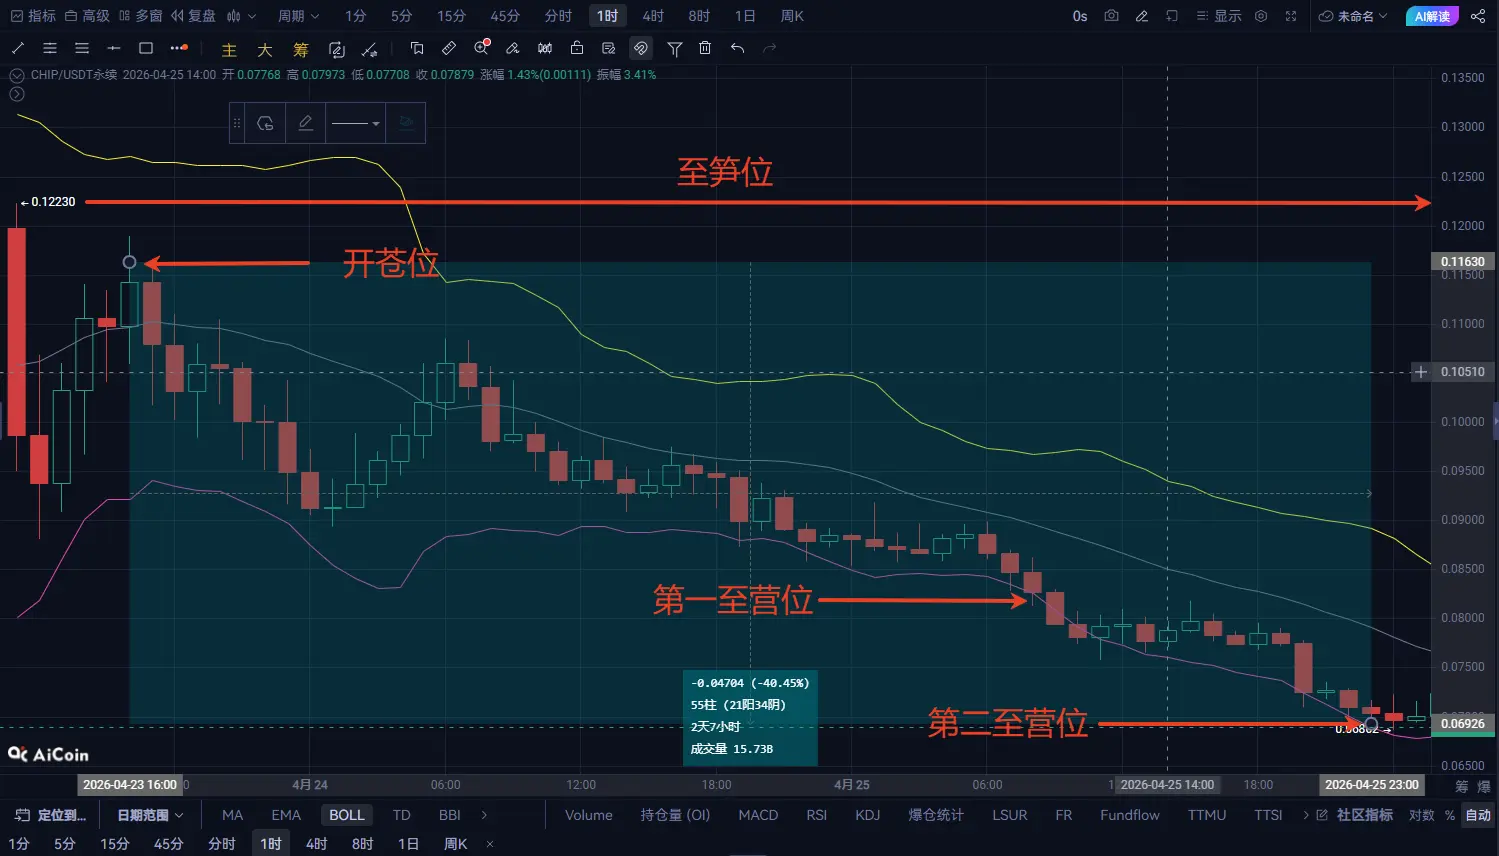Open more drawing tools ellipsis
This screenshot has width=1499, height=856.
[179, 48]
